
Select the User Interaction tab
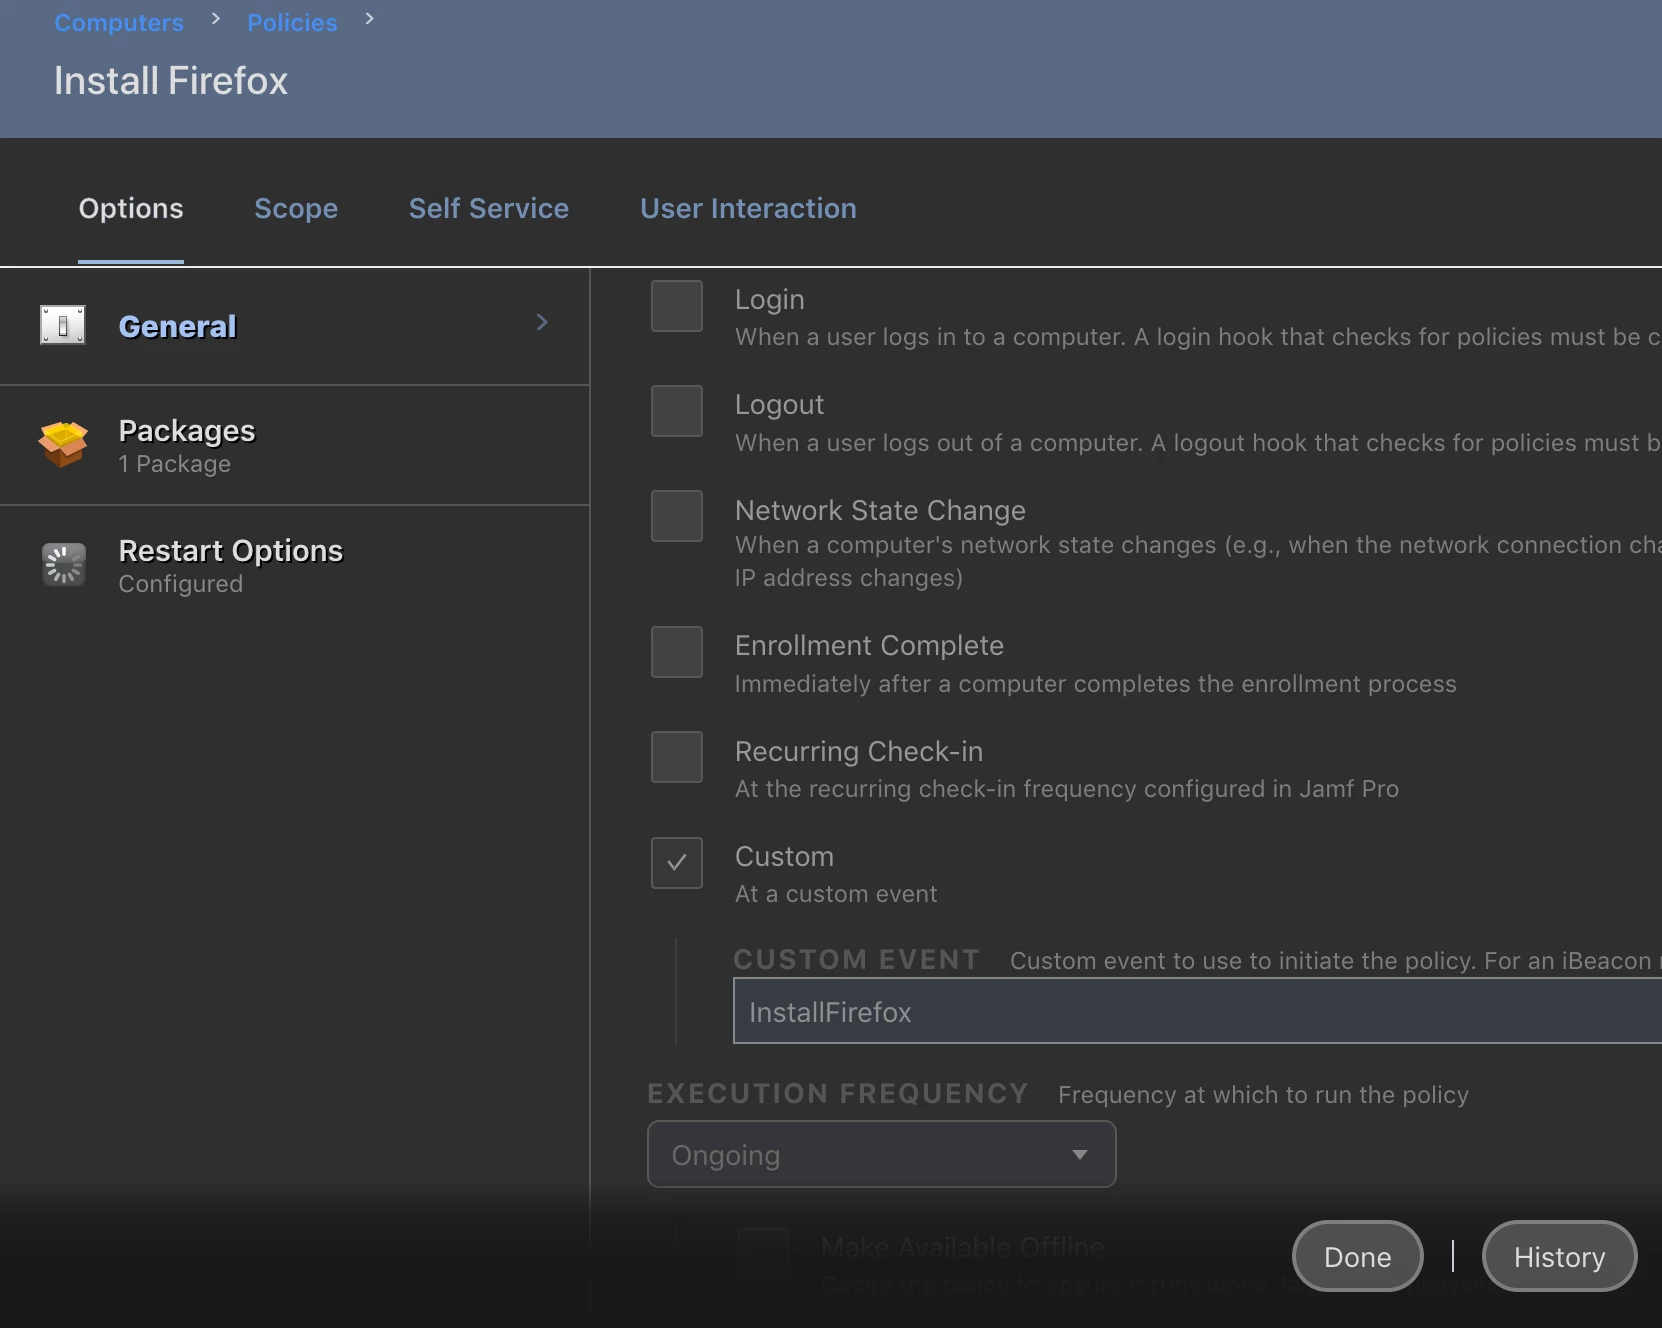[x=748, y=208]
